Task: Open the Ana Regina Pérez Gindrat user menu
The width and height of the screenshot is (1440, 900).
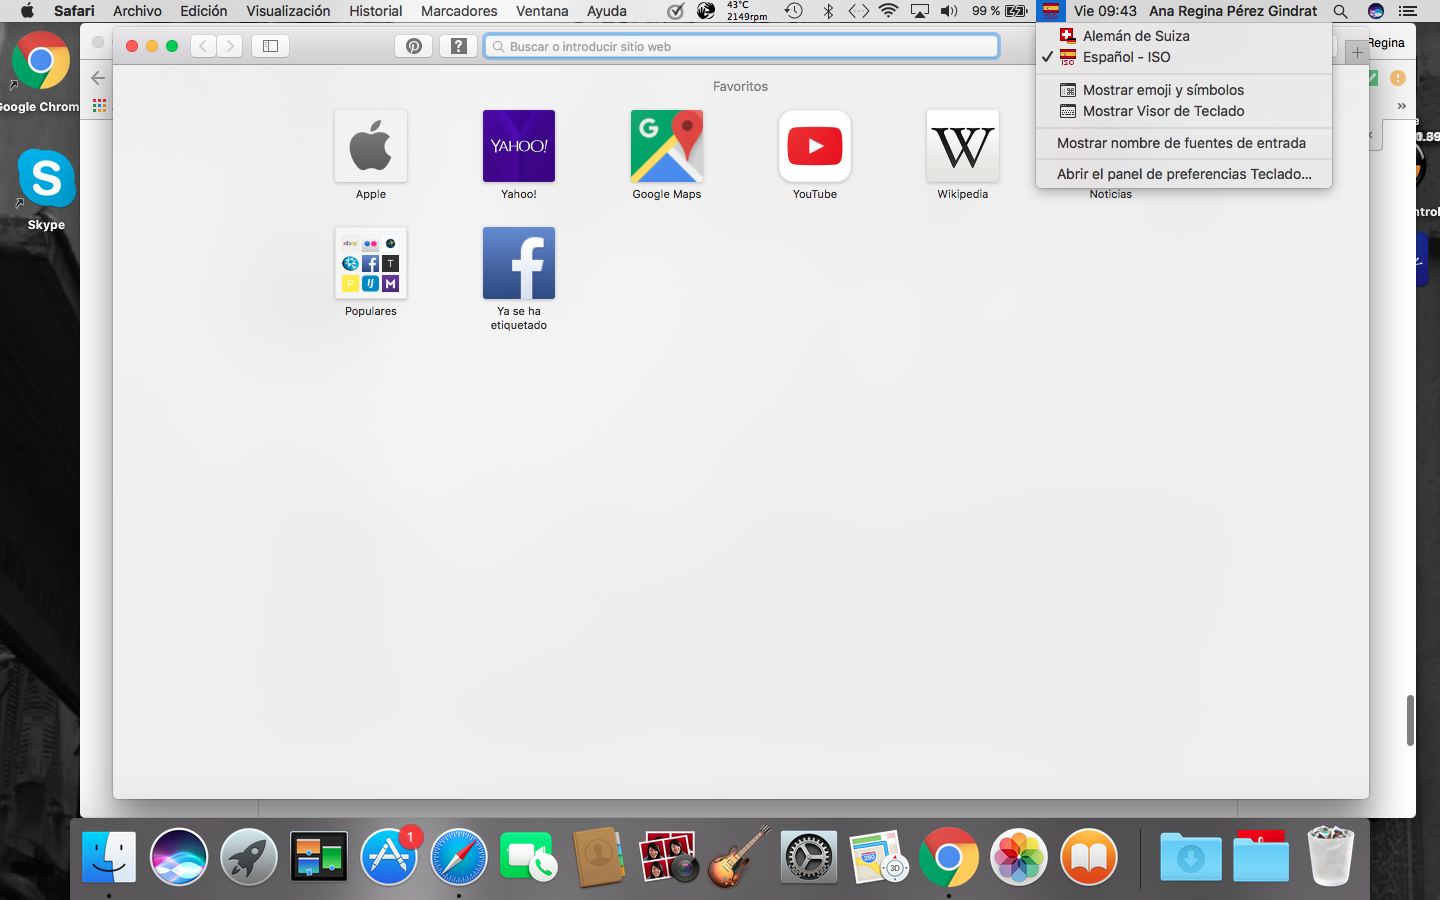Action: [1233, 11]
